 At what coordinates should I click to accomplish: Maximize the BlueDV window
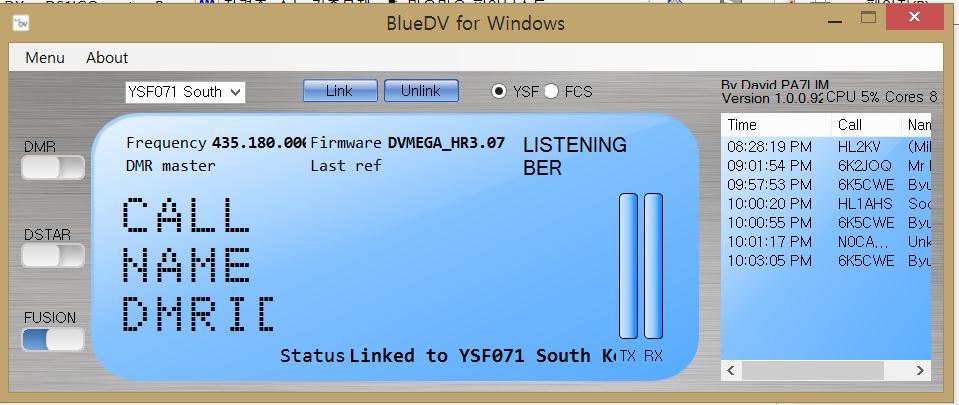[x=868, y=18]
